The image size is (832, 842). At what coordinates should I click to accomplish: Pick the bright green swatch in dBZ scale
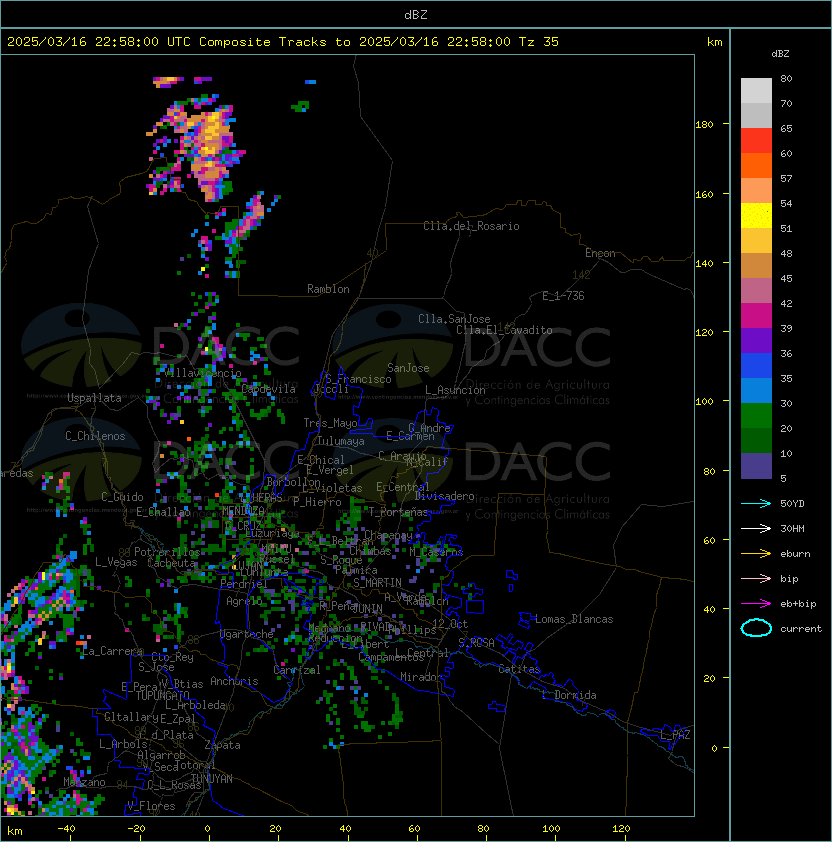(x=756, y=416)
